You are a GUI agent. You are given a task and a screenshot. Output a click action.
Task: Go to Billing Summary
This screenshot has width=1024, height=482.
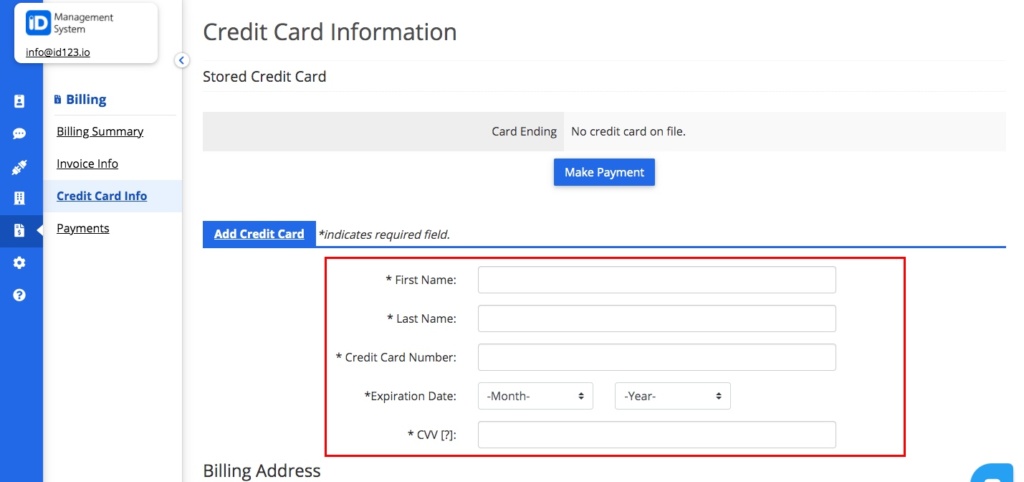[x=100, y=131]
